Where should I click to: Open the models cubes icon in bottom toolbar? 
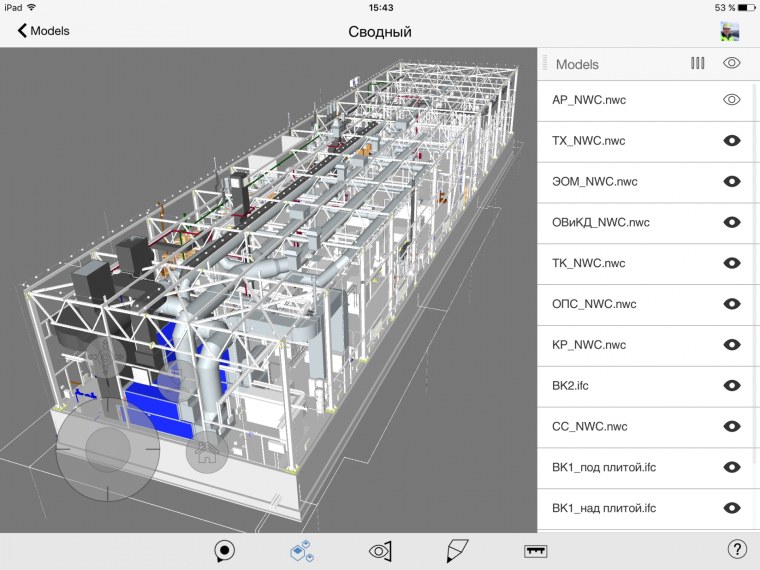click(302, 550)
